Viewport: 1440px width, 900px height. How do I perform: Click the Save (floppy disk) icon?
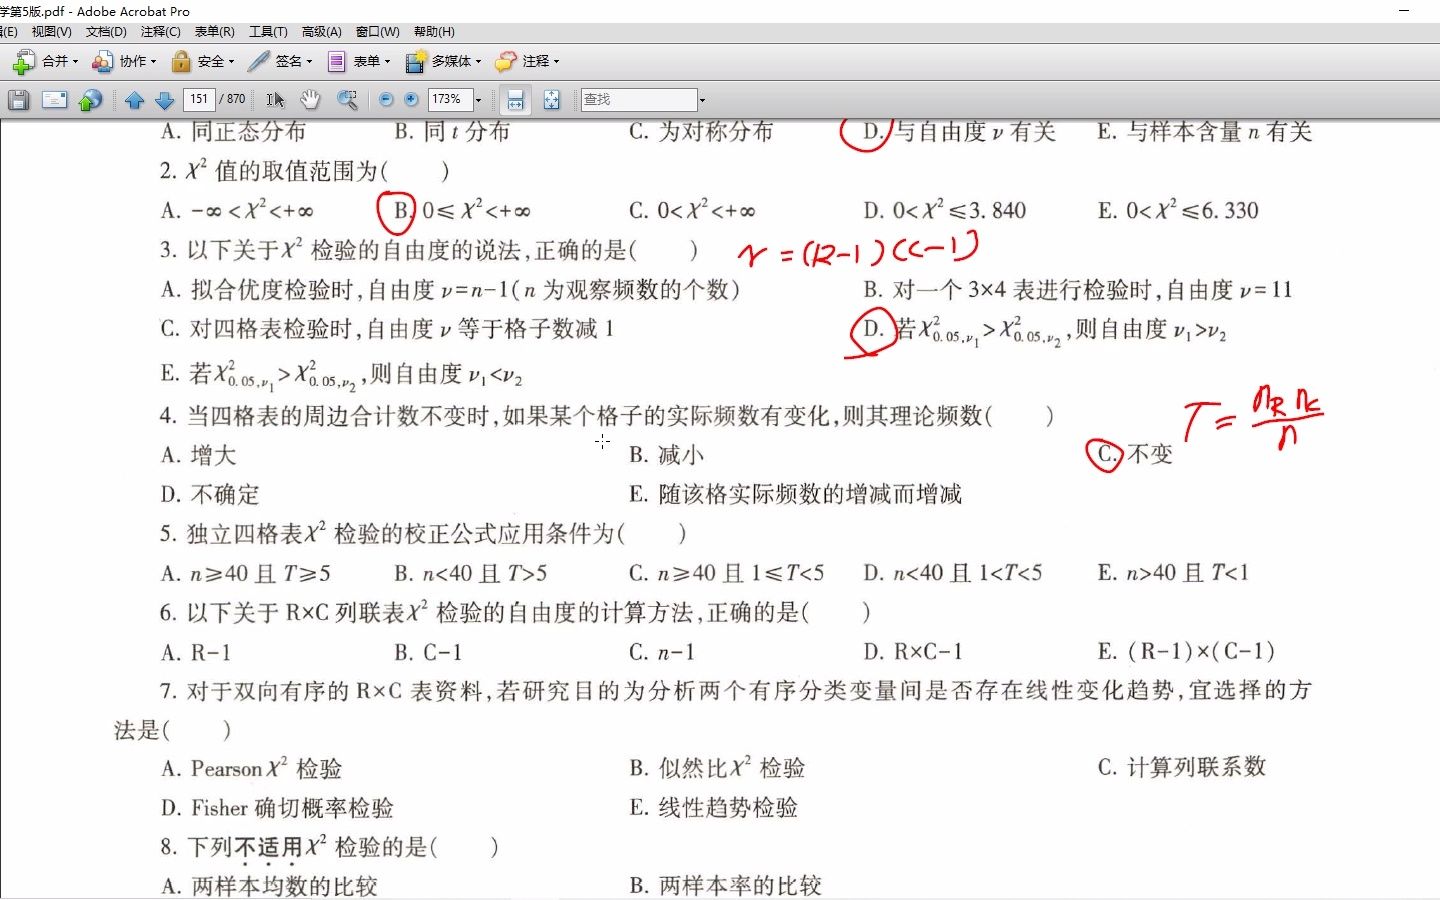(x=19, y=100)
